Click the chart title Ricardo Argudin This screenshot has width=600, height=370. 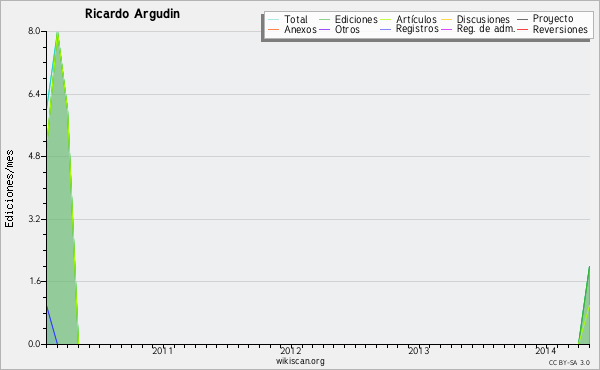[x=132, y=14]
